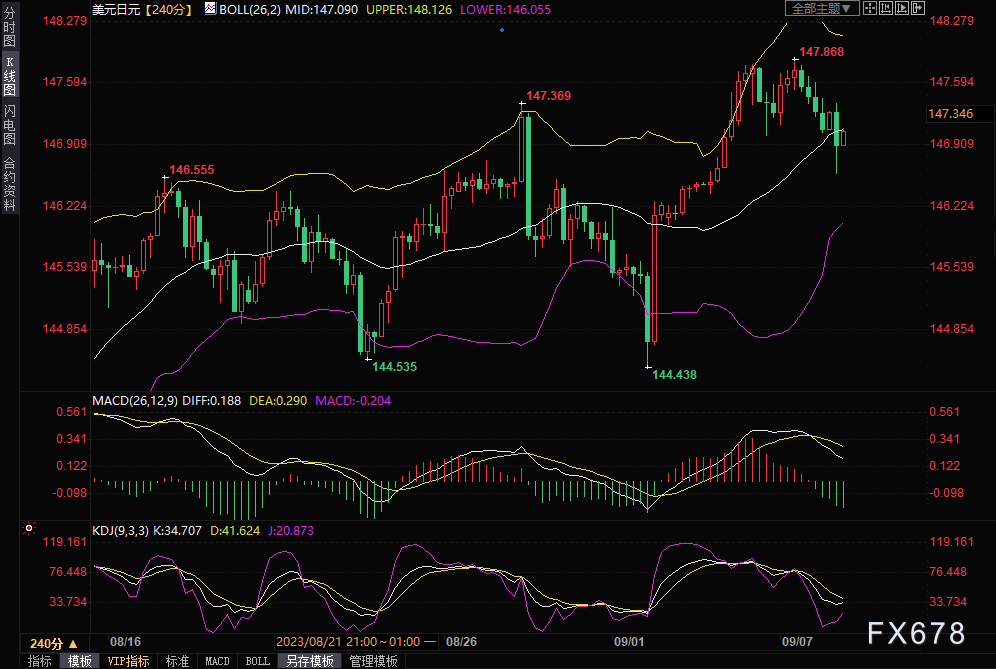Screen dimensions: 996x669
Task: Open VIP指标 tab
Action: tap(128, 661)
